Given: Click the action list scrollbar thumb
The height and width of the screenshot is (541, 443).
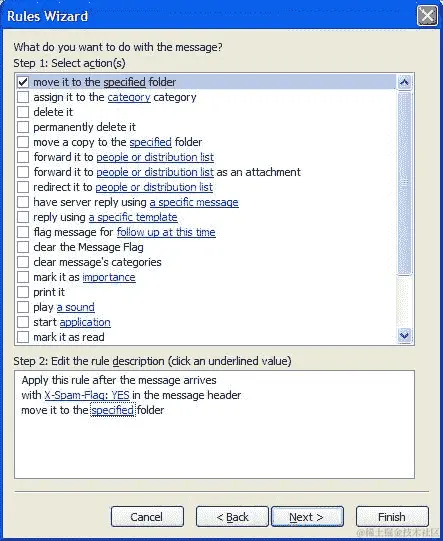Looking at the screenshot, I should [404, 183].
